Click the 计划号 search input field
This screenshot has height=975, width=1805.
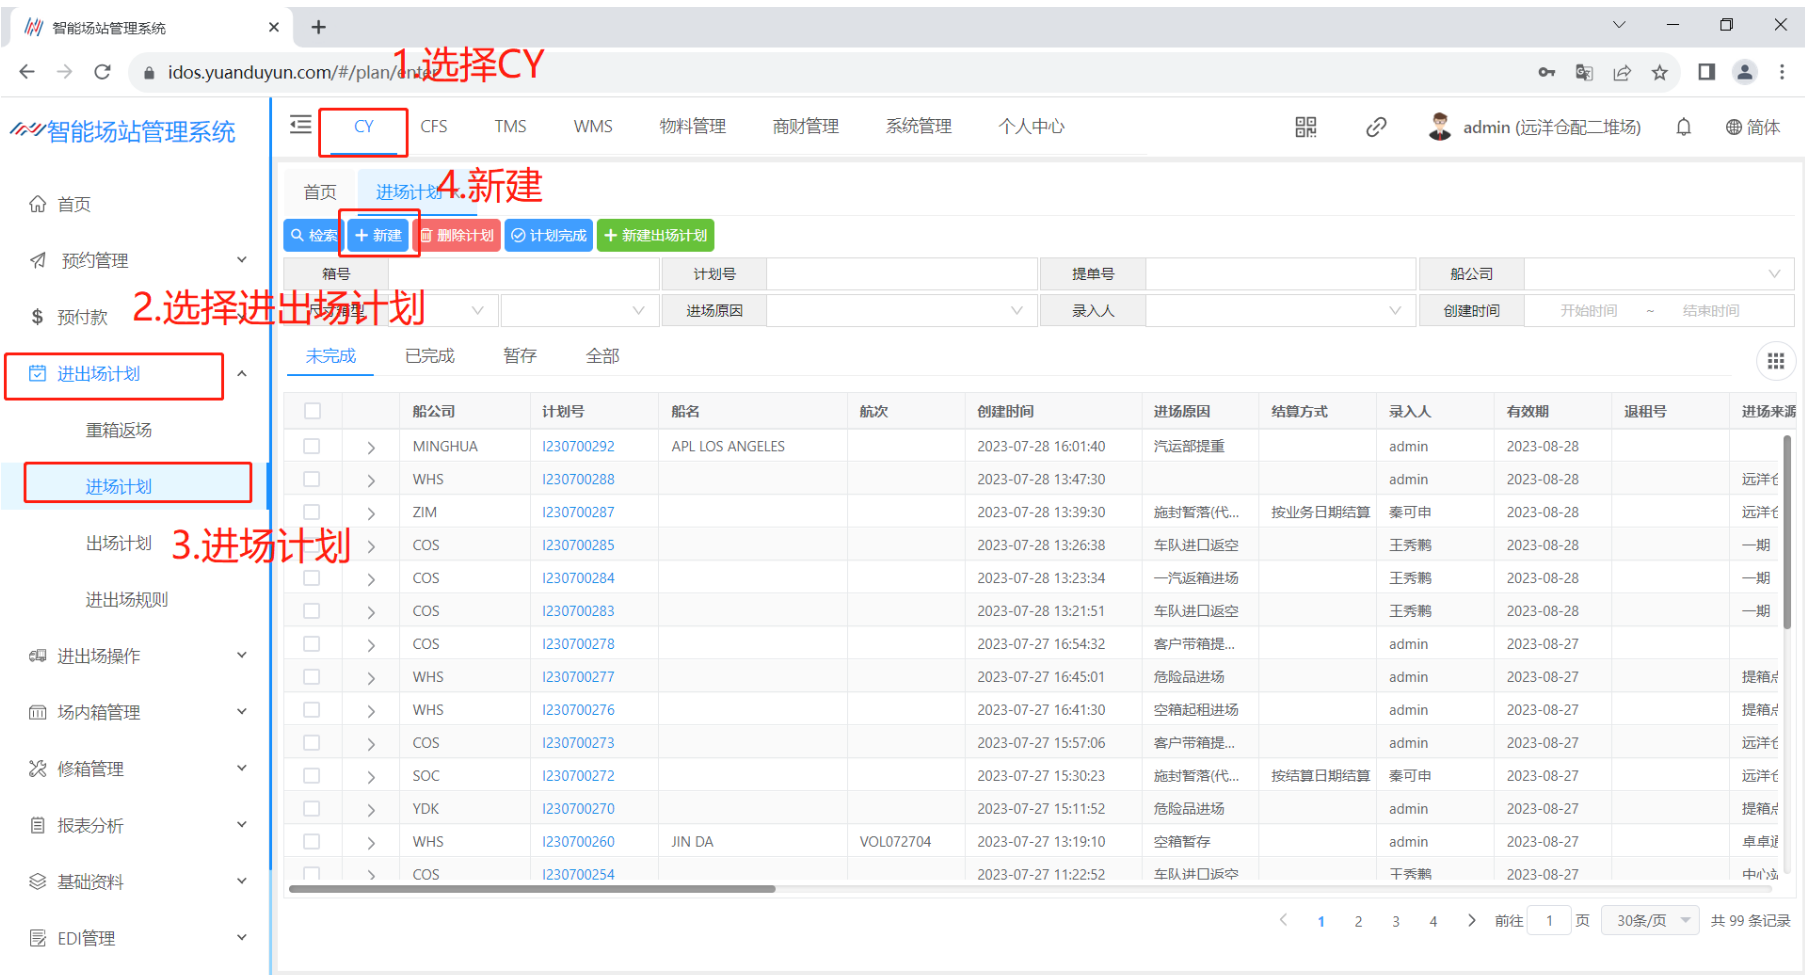900,274
